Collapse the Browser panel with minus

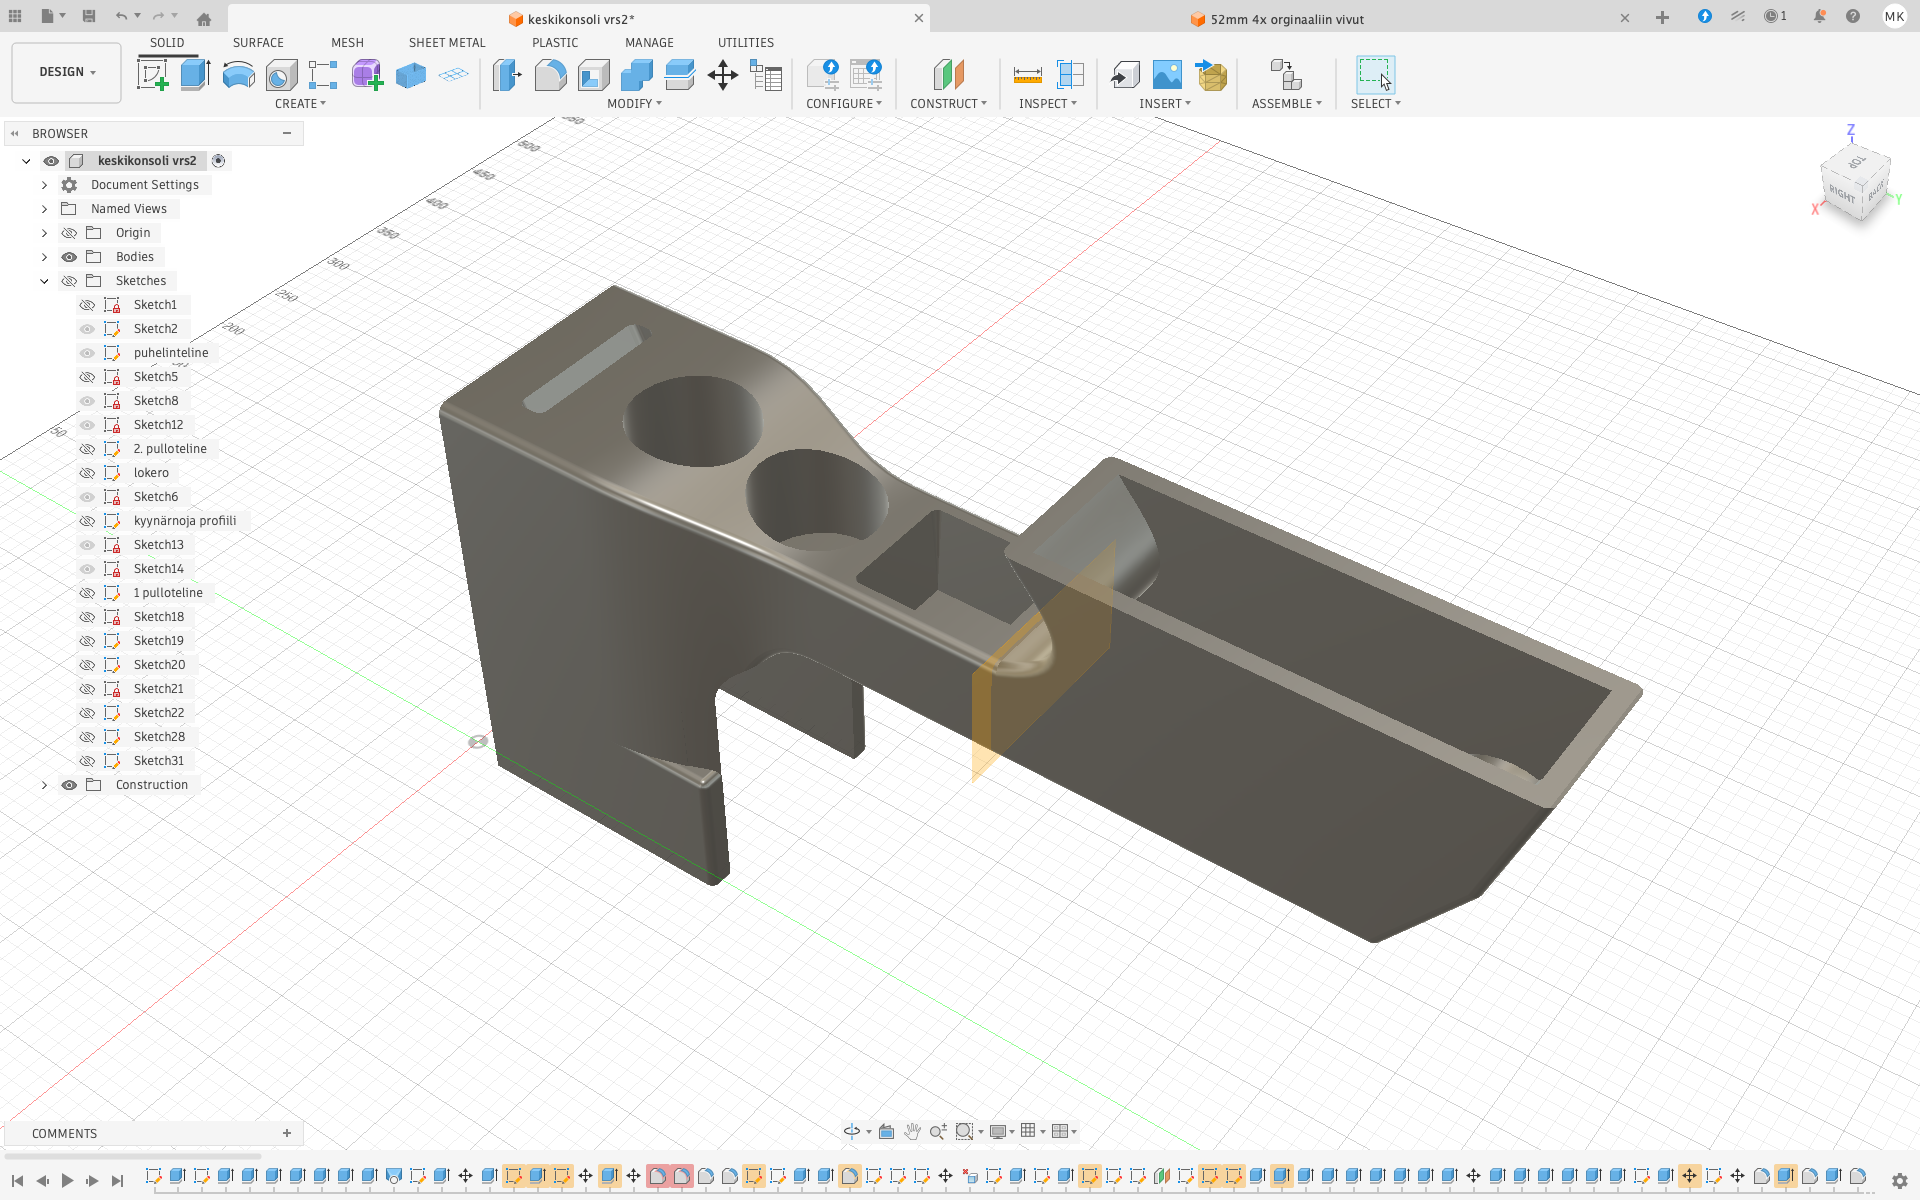coord(287,133)
